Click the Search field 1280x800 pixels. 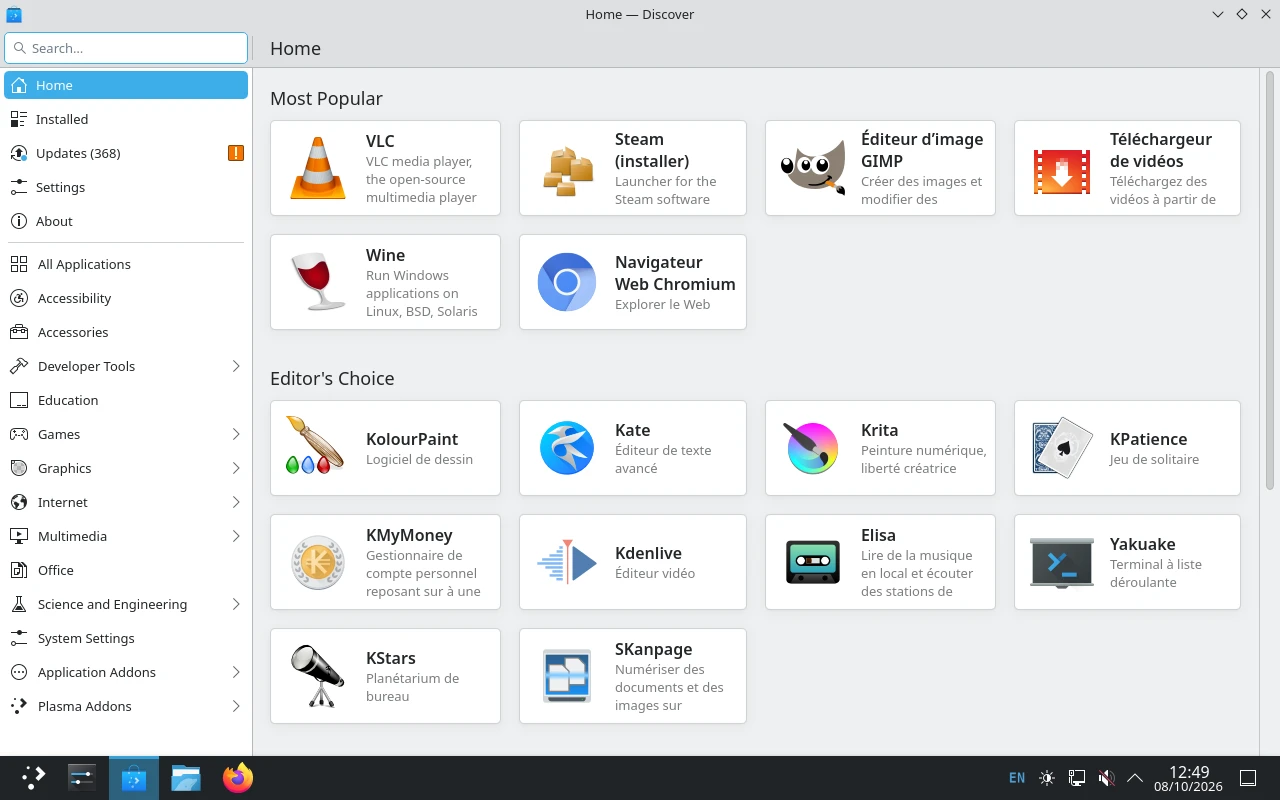pos(126,48)
